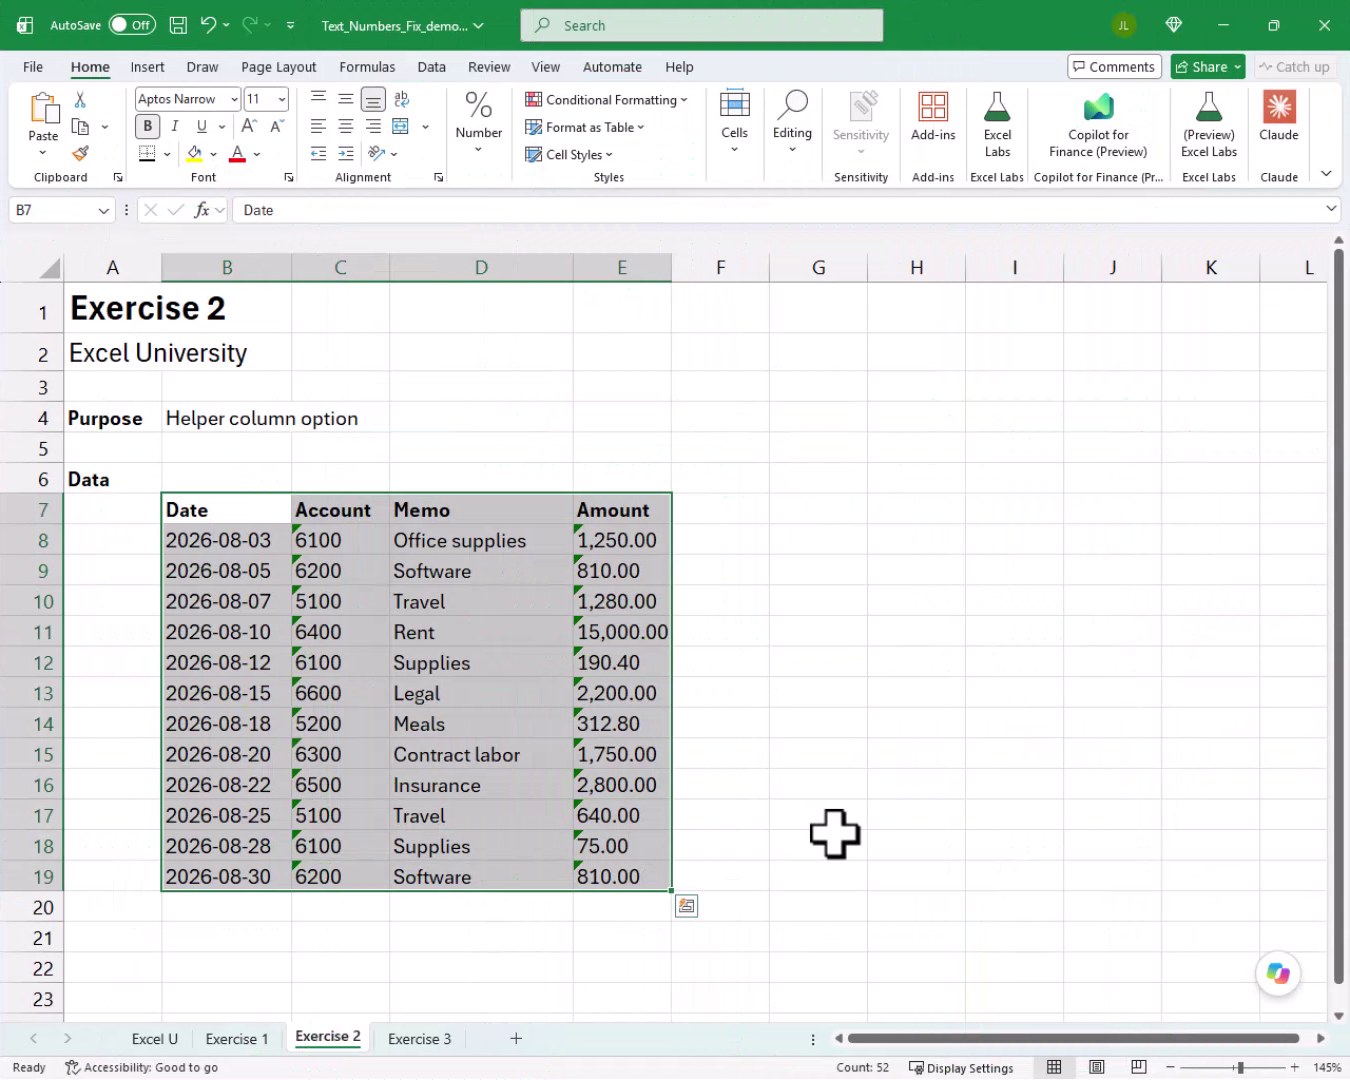1350x1080 pixels.
Task: Click the Save icon in title bar
Action: coord(178,25)
